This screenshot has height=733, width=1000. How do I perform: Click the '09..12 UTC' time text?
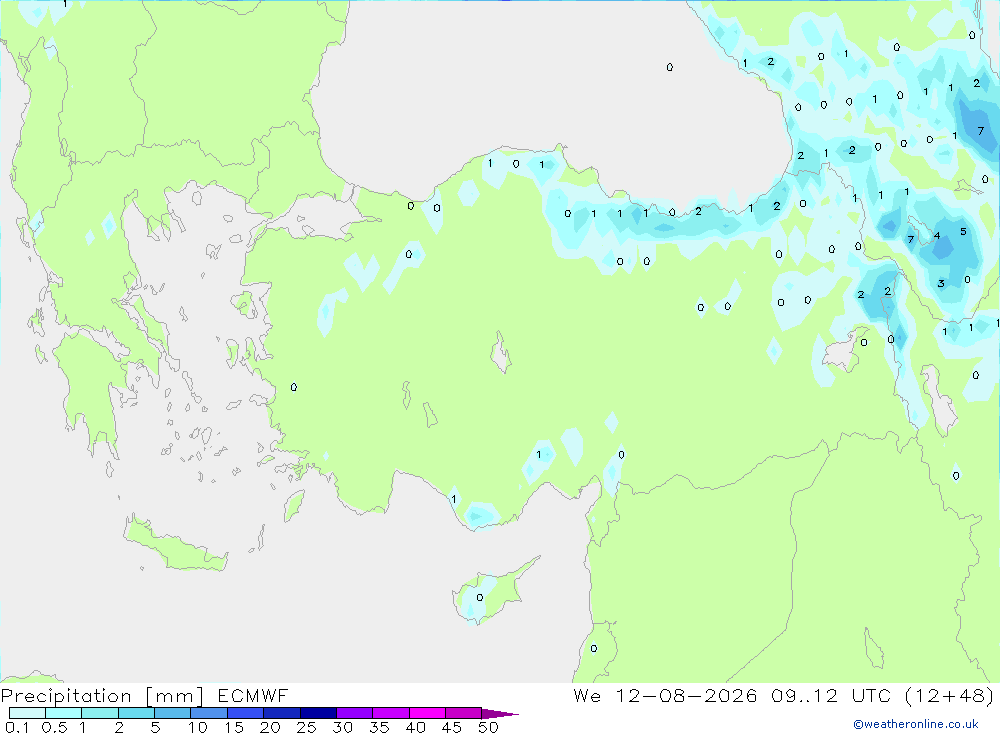point(830,695)
